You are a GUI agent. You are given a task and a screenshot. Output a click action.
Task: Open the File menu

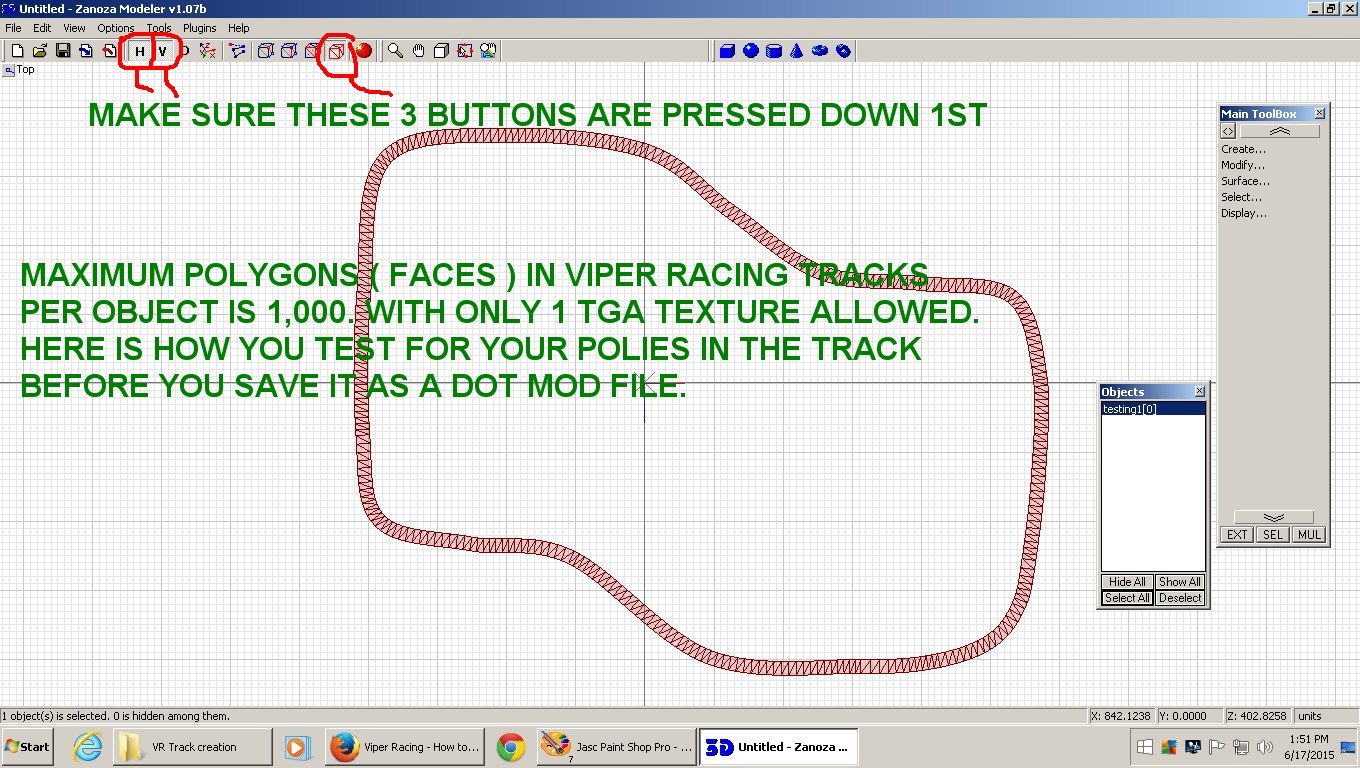(13, 28)
